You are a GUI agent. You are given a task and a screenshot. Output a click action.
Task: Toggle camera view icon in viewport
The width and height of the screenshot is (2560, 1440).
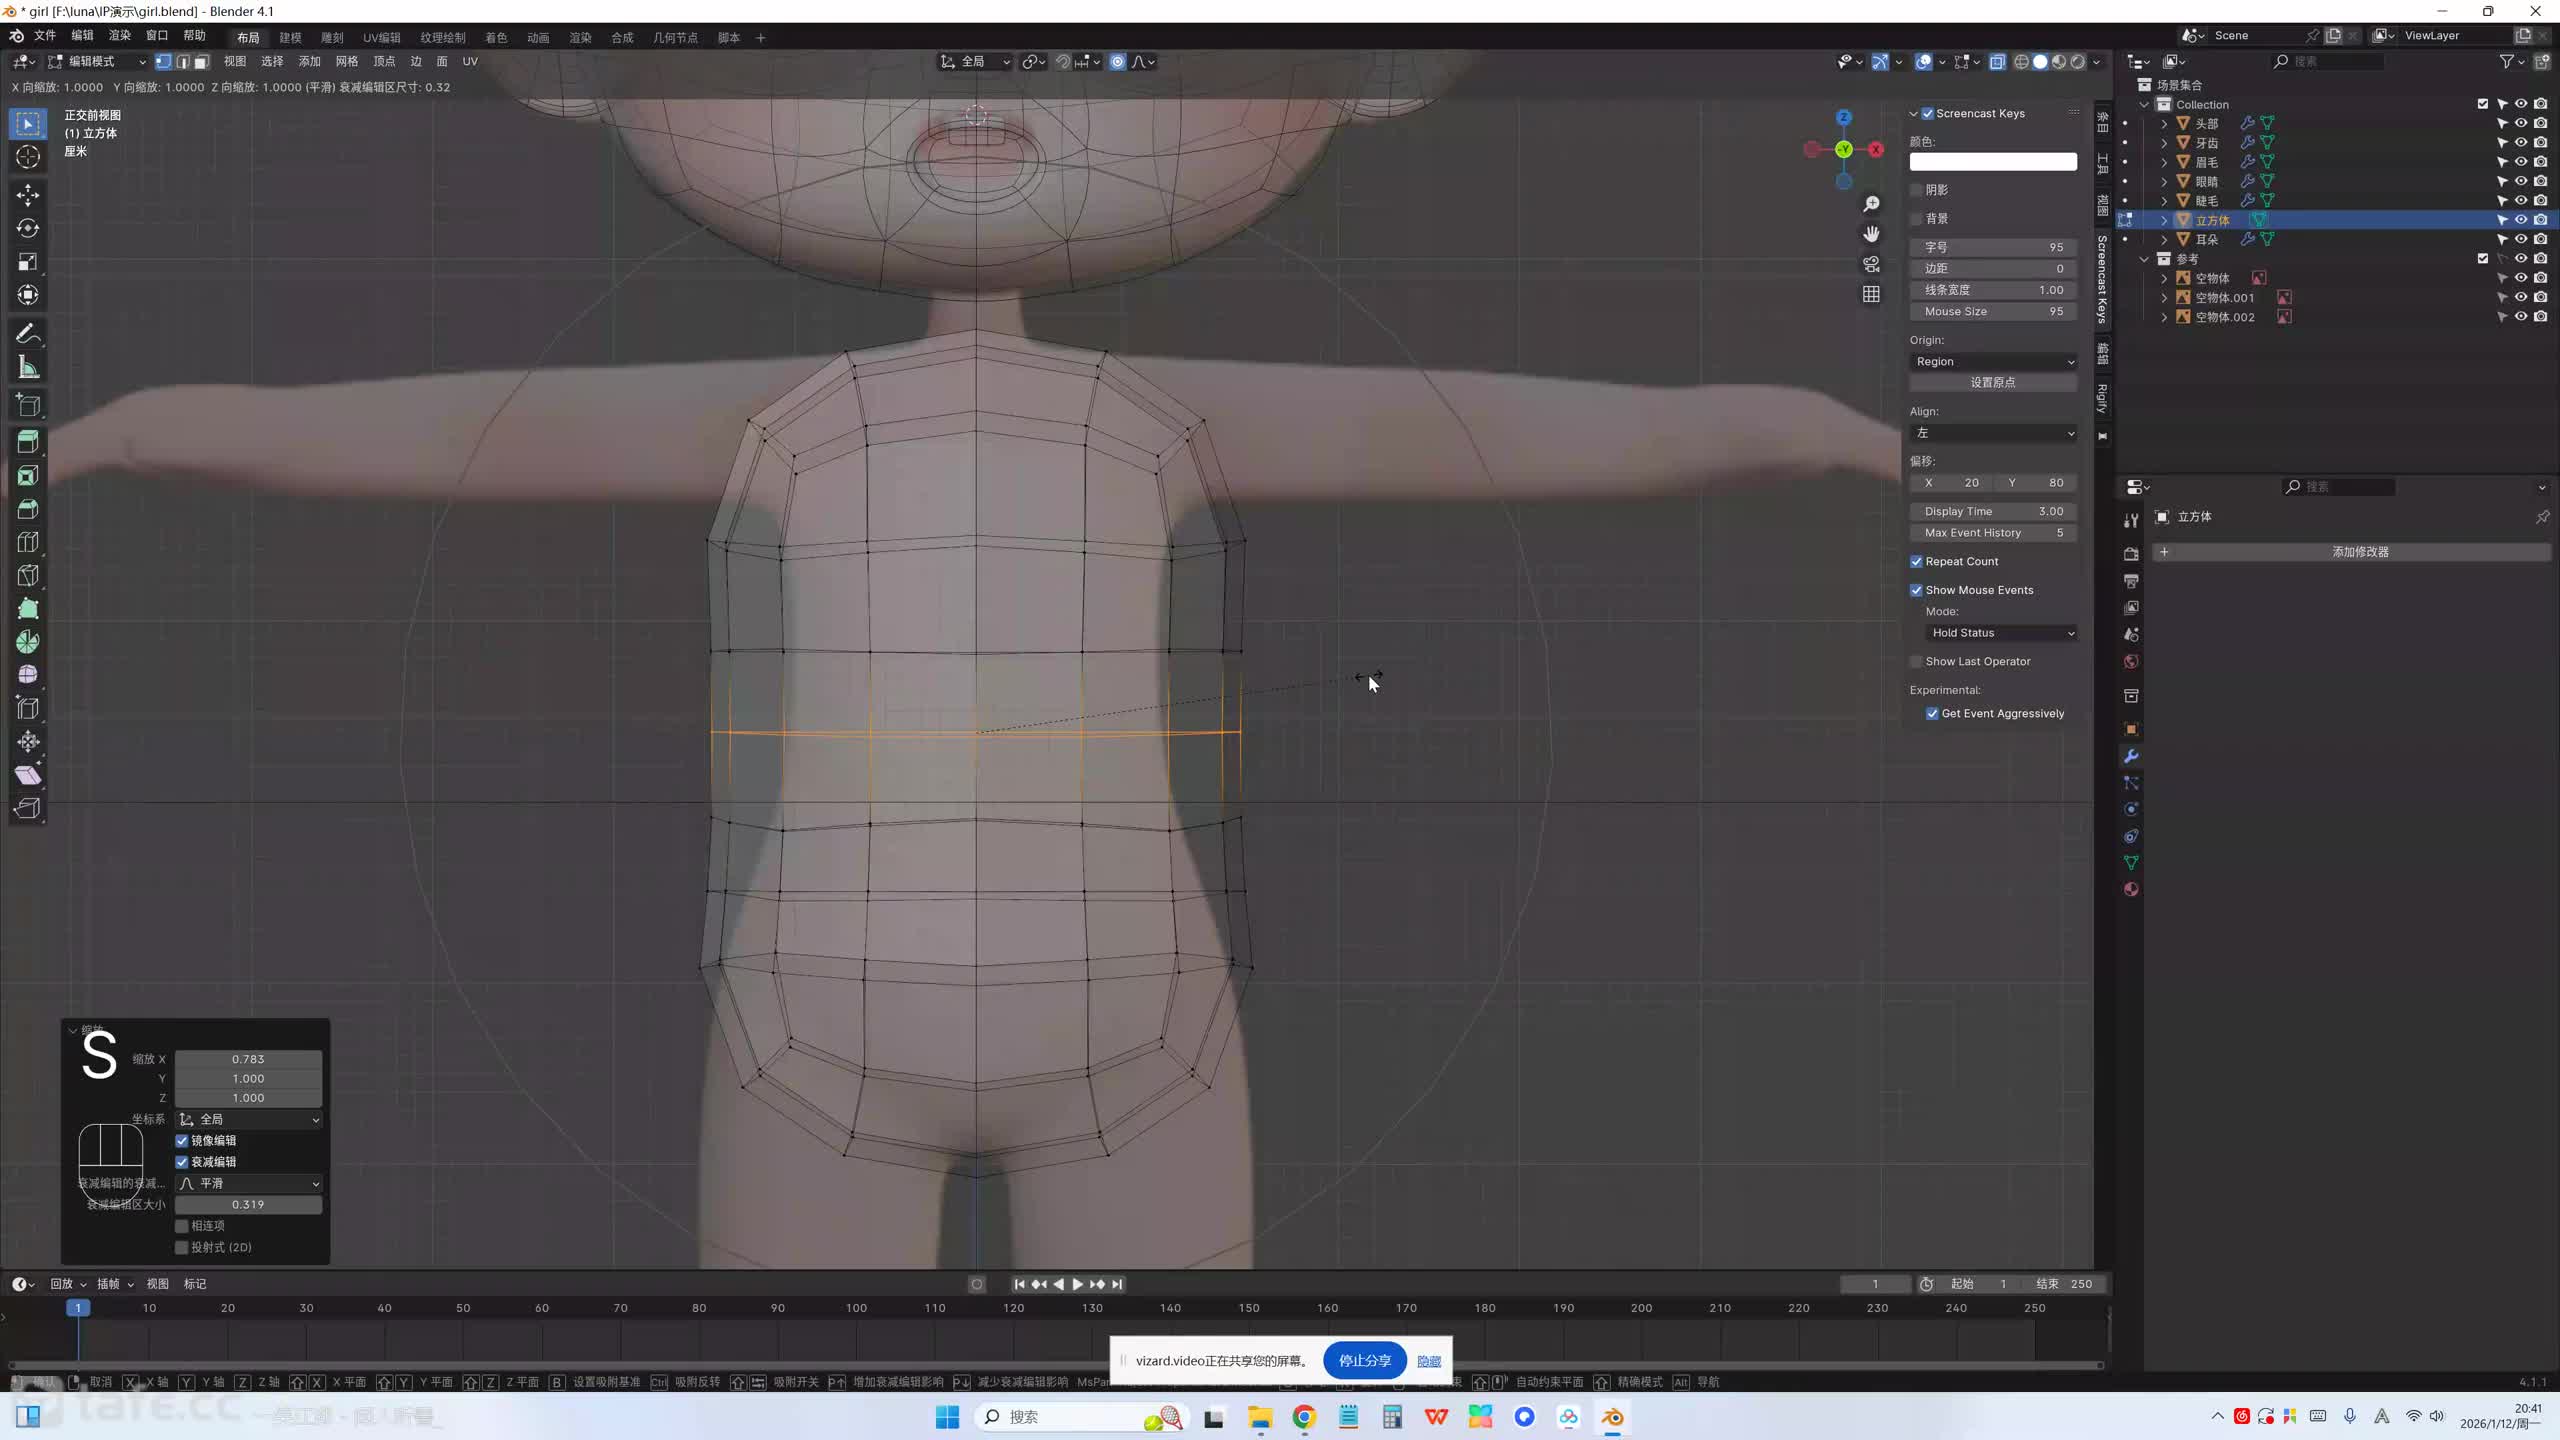coord(1871,264)
